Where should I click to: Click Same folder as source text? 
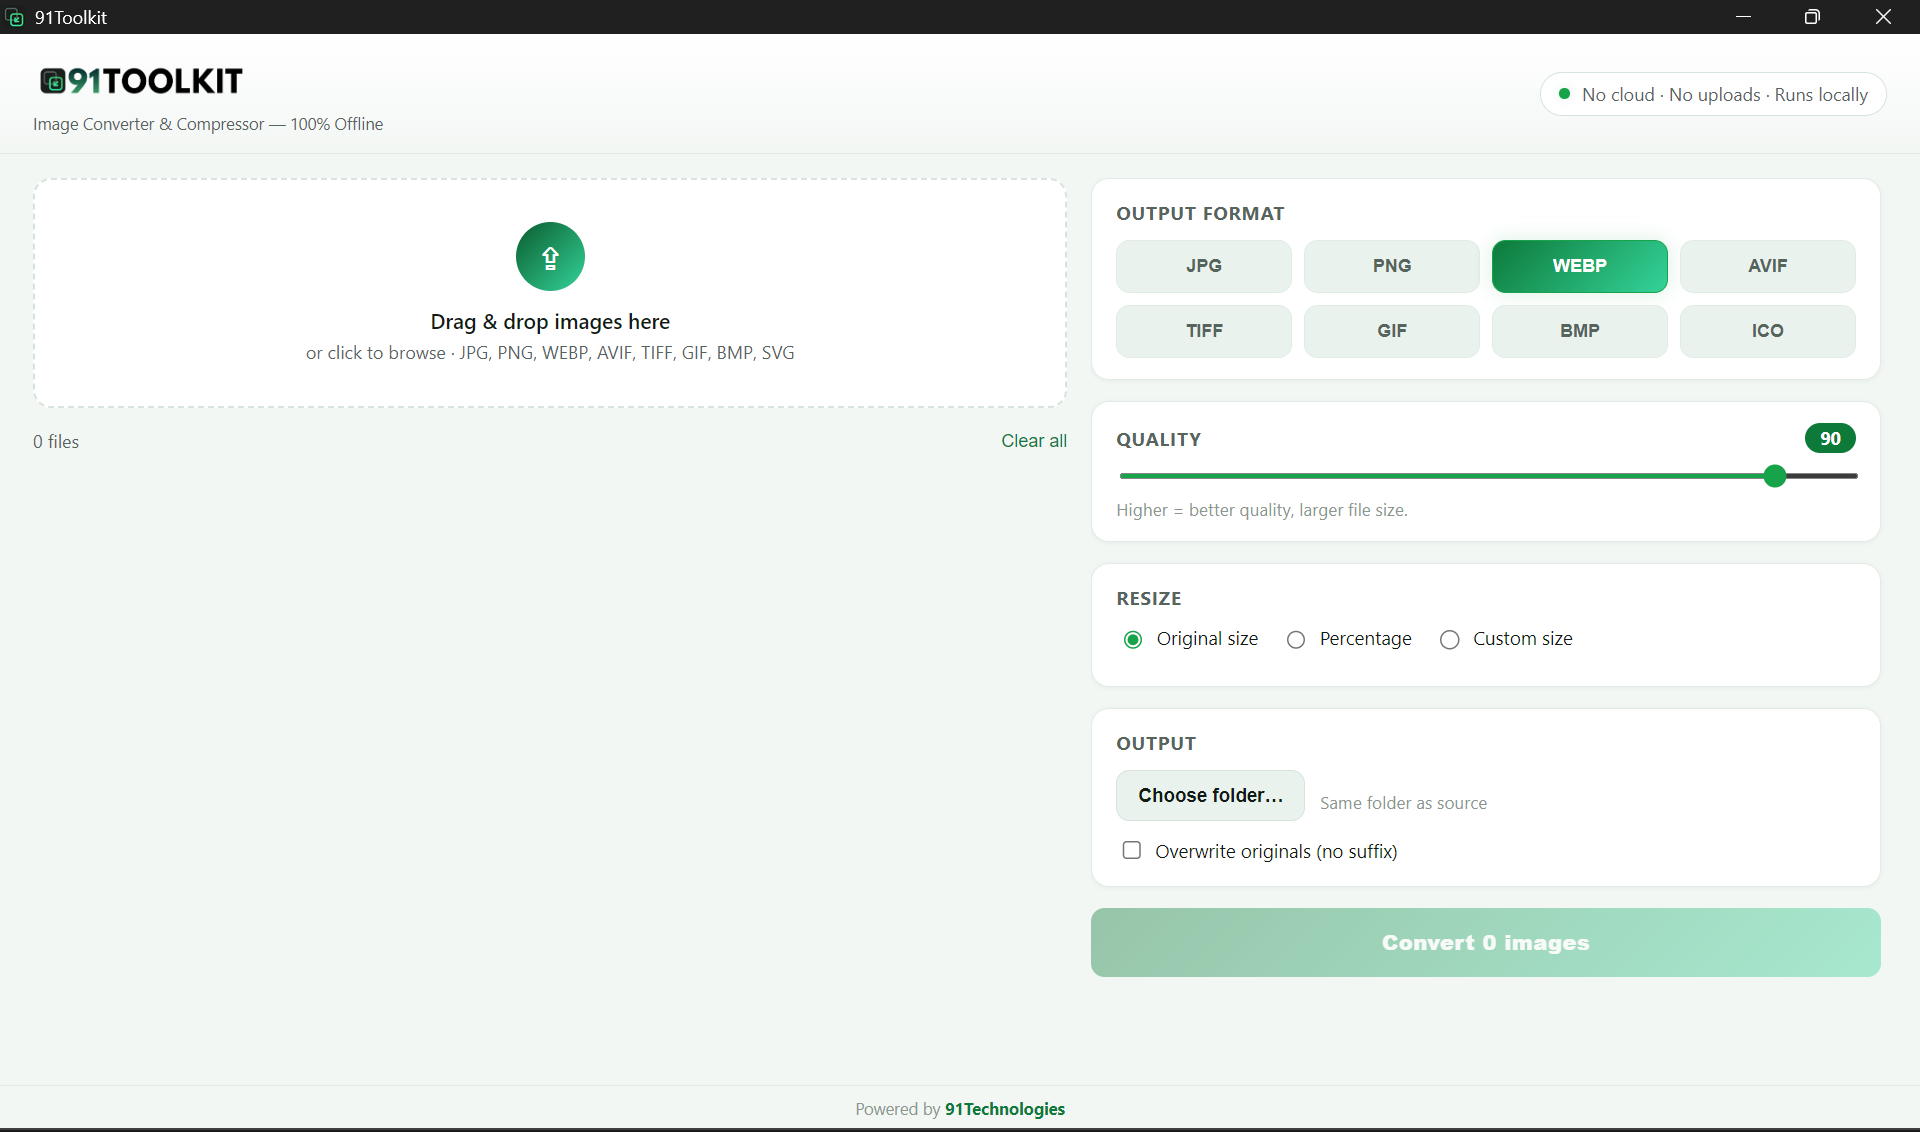(1403, 803)
